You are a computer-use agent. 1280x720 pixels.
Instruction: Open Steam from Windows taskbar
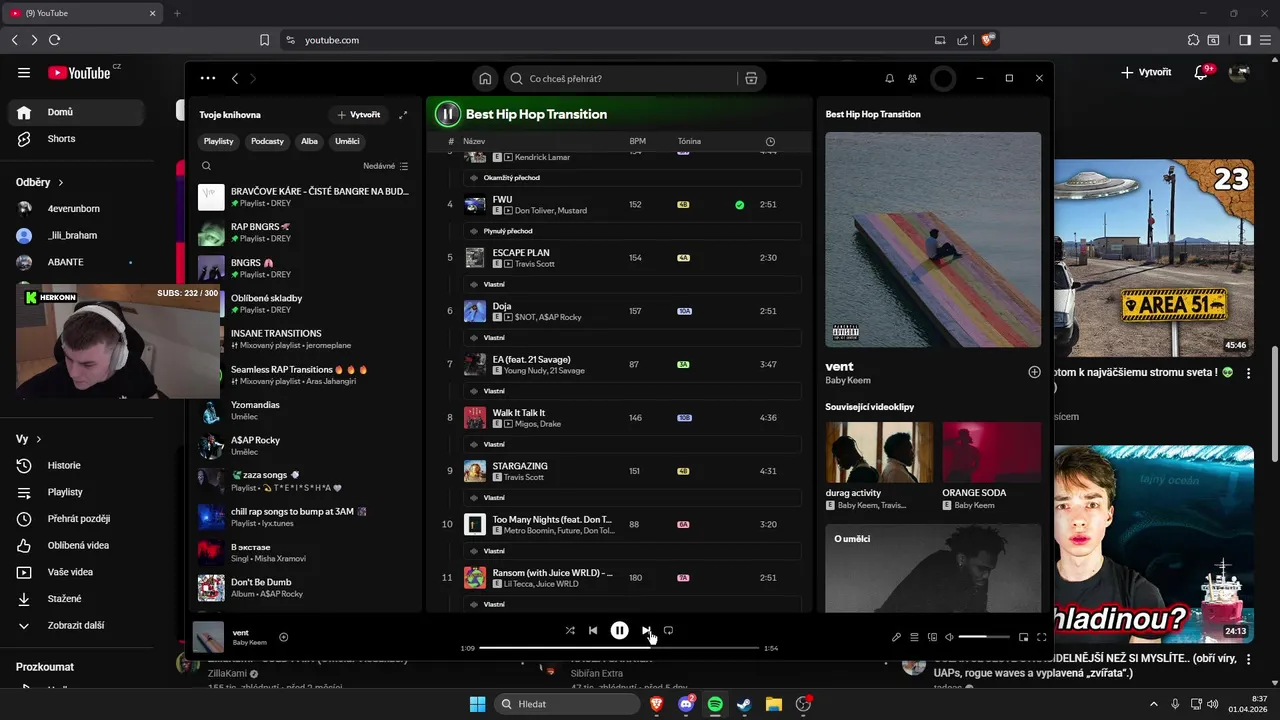[x=744, y=704]
